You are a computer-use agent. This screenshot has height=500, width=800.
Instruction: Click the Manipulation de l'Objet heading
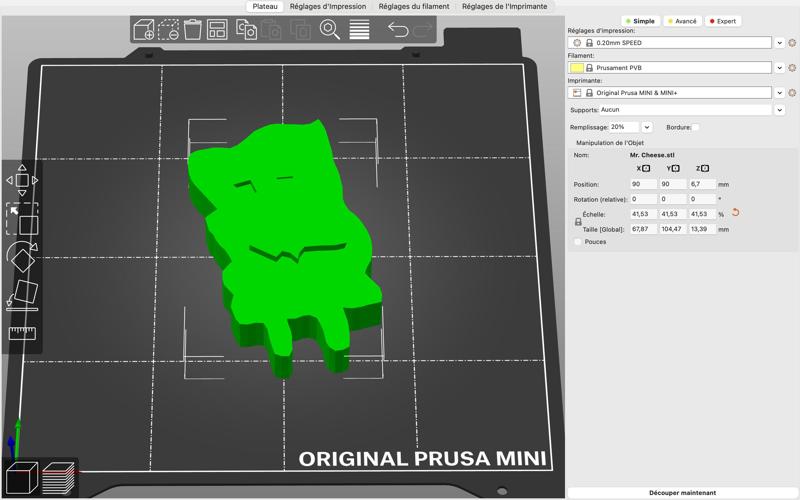coord(610,143)
